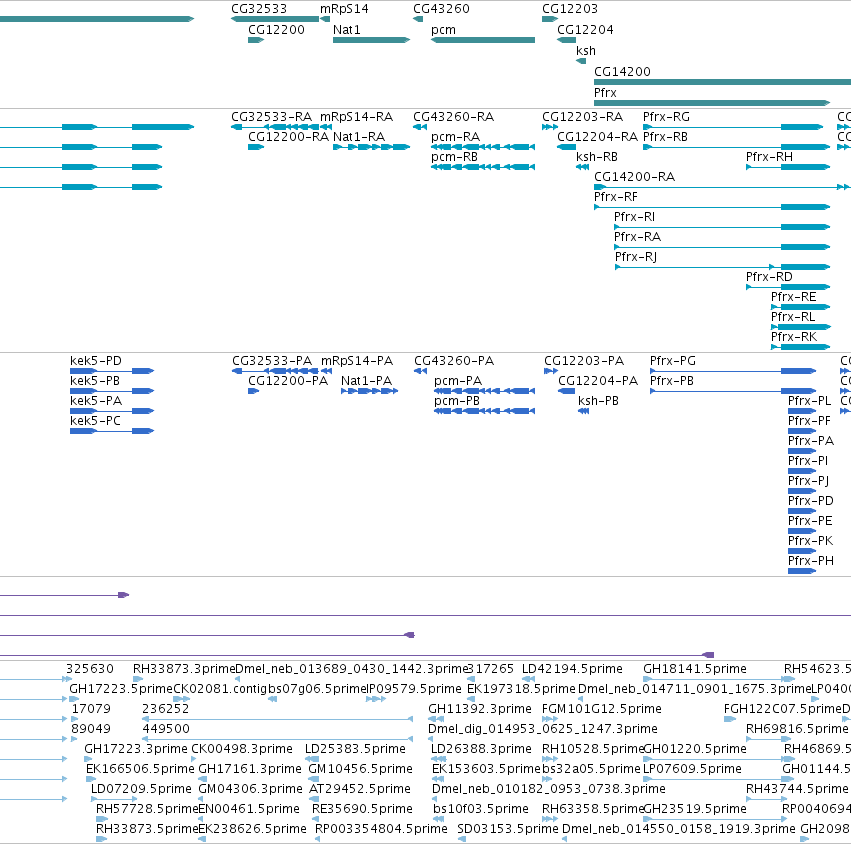Click the CG32533-RA transcript label
The height and width of the screenshot is (844, 851).
pyautogui.click(x=271, y=117)
